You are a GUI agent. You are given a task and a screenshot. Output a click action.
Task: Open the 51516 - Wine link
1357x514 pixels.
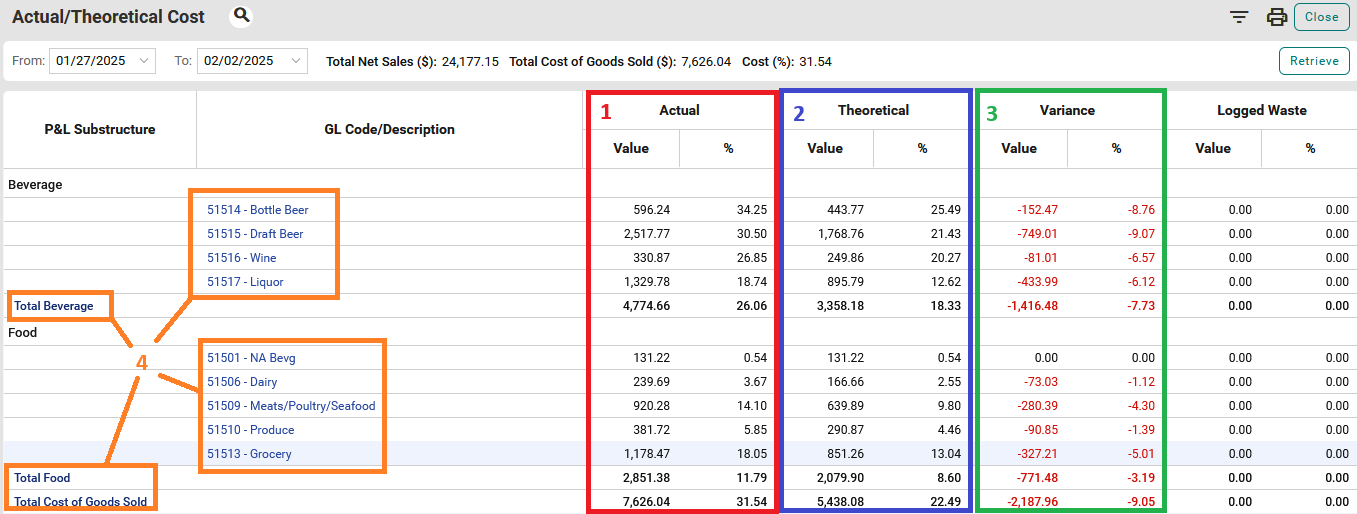pos(242,258)
